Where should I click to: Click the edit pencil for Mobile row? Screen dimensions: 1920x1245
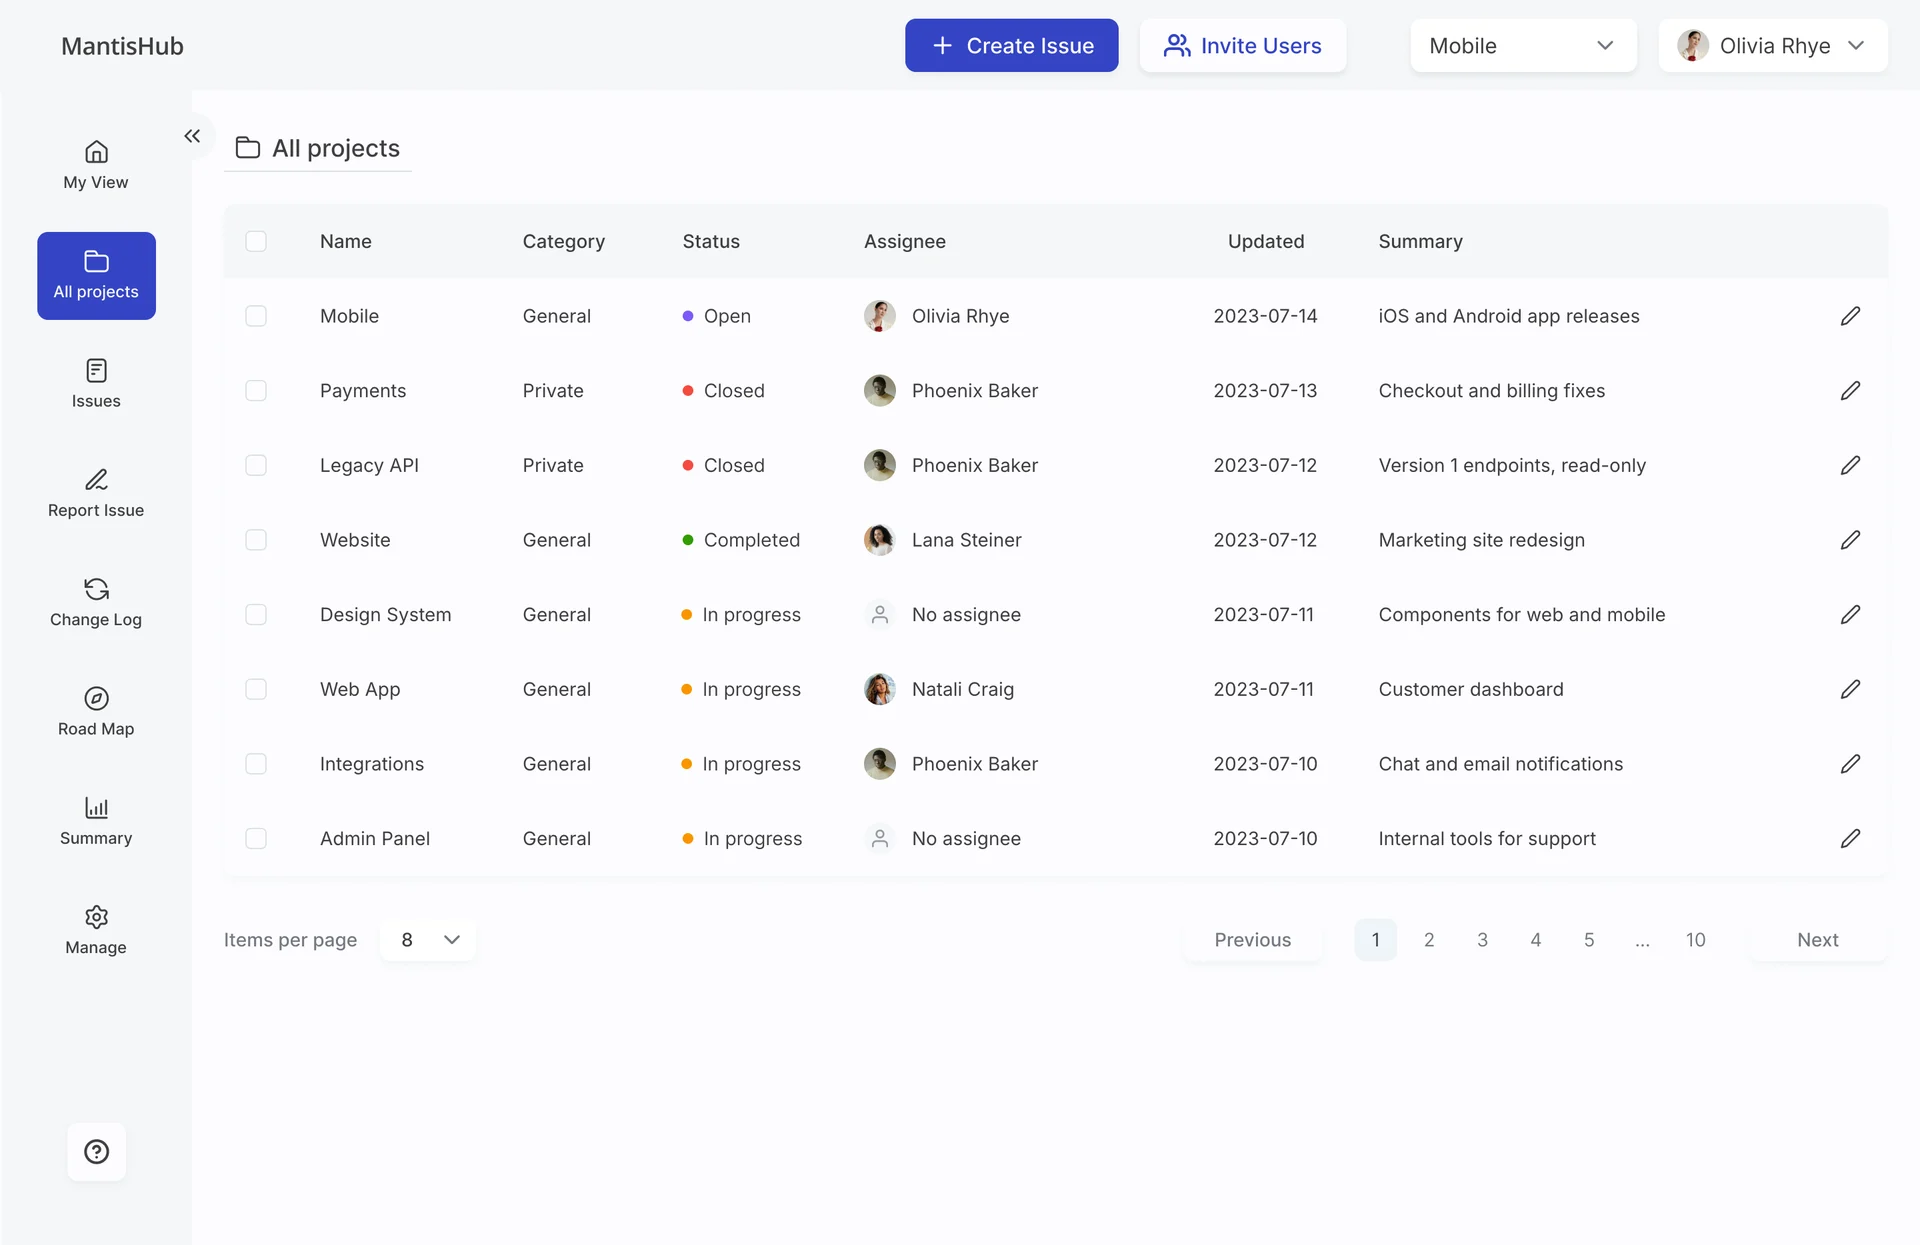[1850, 316]
